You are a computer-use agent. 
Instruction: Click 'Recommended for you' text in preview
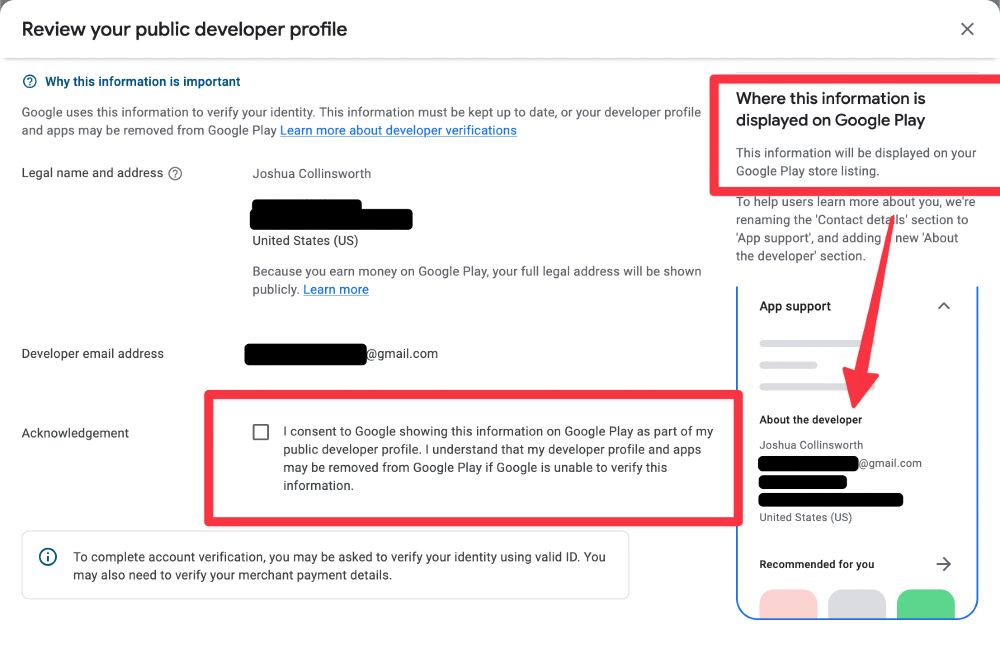[x=816, y=564]
